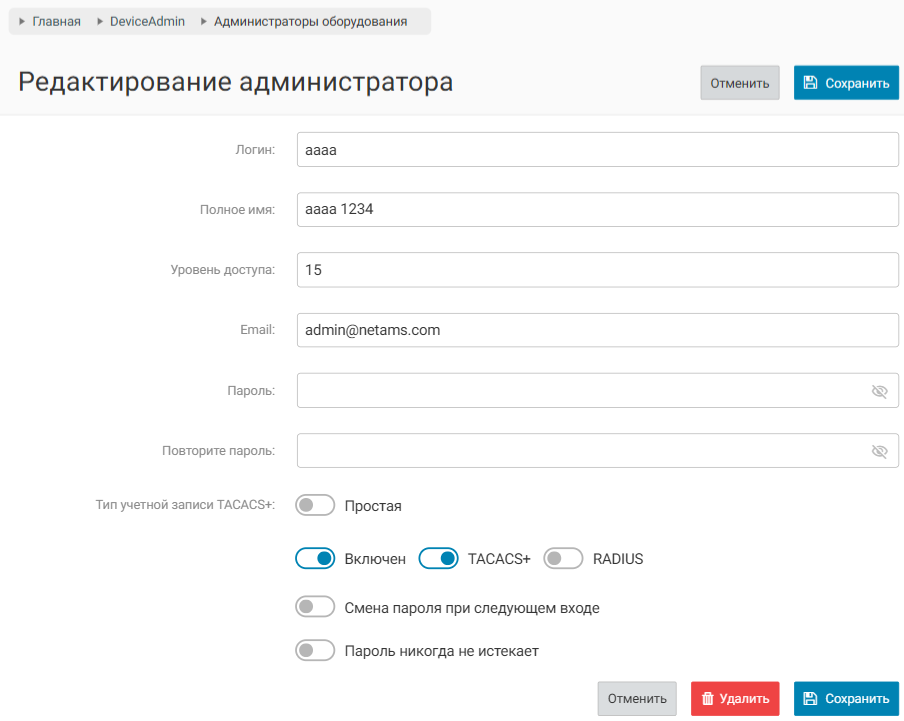This screenshot has height=721, width=904.
Task: Go to Главная breadcrumb
Action: 56,21
